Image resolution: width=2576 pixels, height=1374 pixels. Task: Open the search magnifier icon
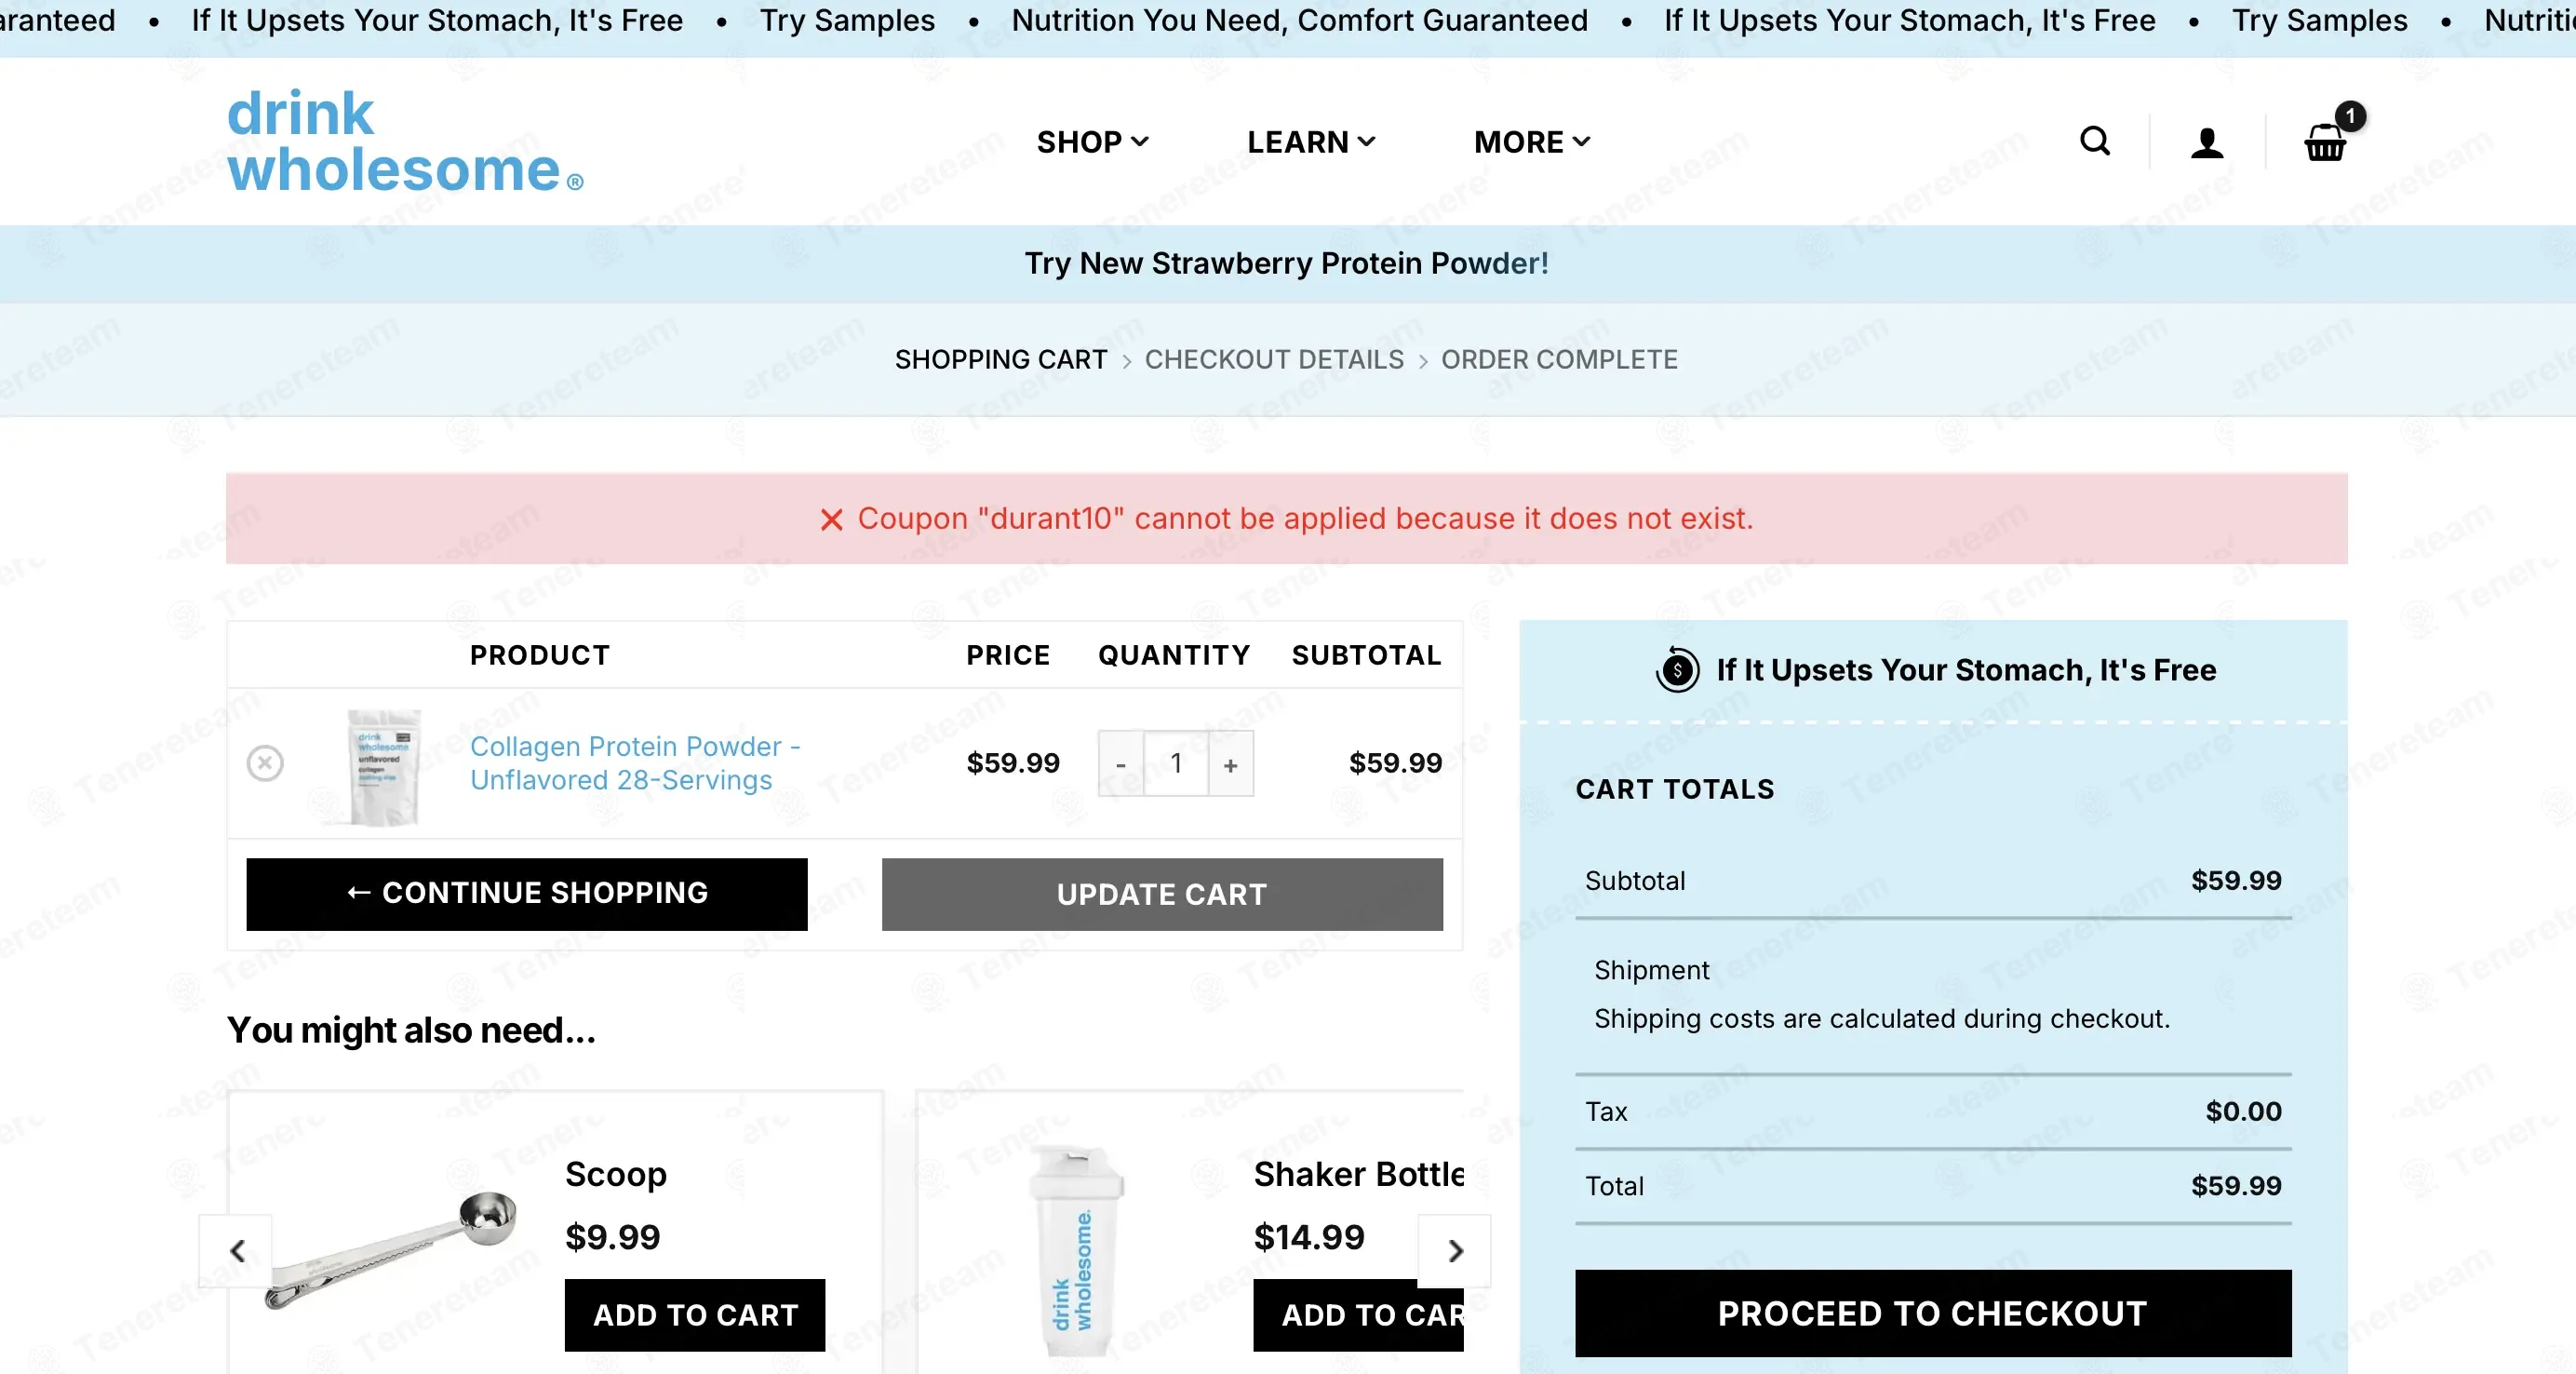2094,142
